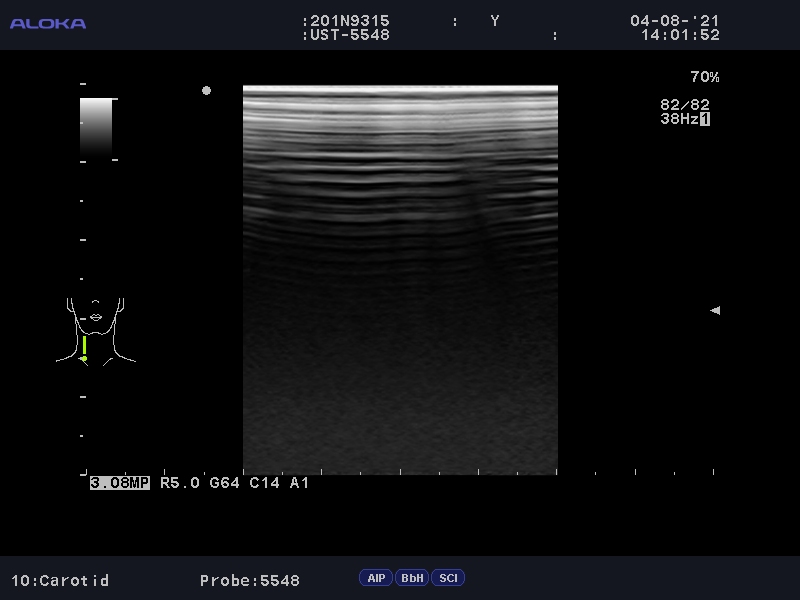The height and width of the screenshot is (600, 800).
Task: Toggle the BbH indicator
Action: [412, 578]
